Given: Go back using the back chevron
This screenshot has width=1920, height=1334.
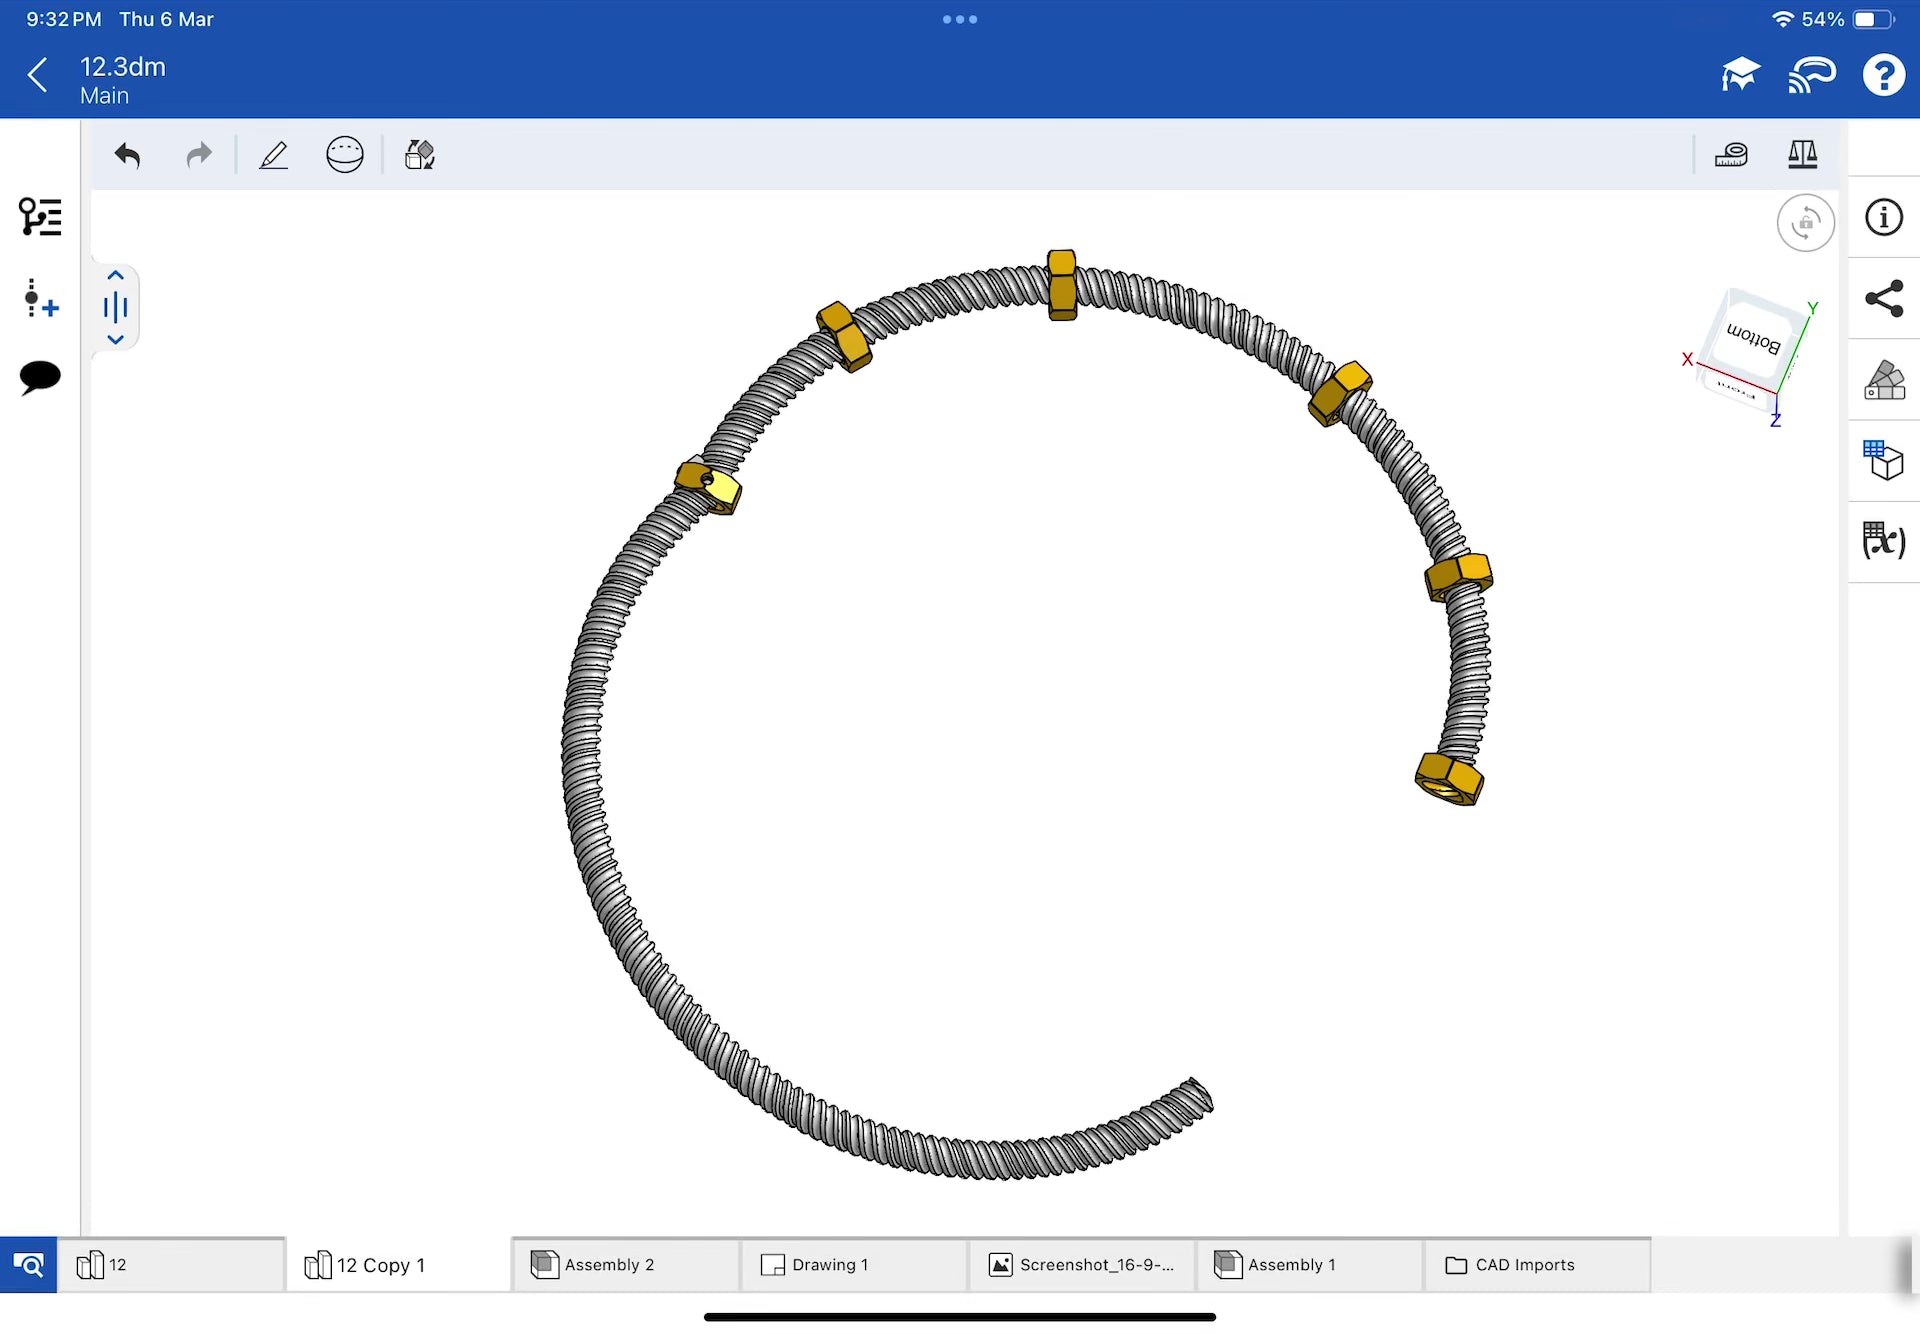Looking at the screenshot, I should 38,75.
